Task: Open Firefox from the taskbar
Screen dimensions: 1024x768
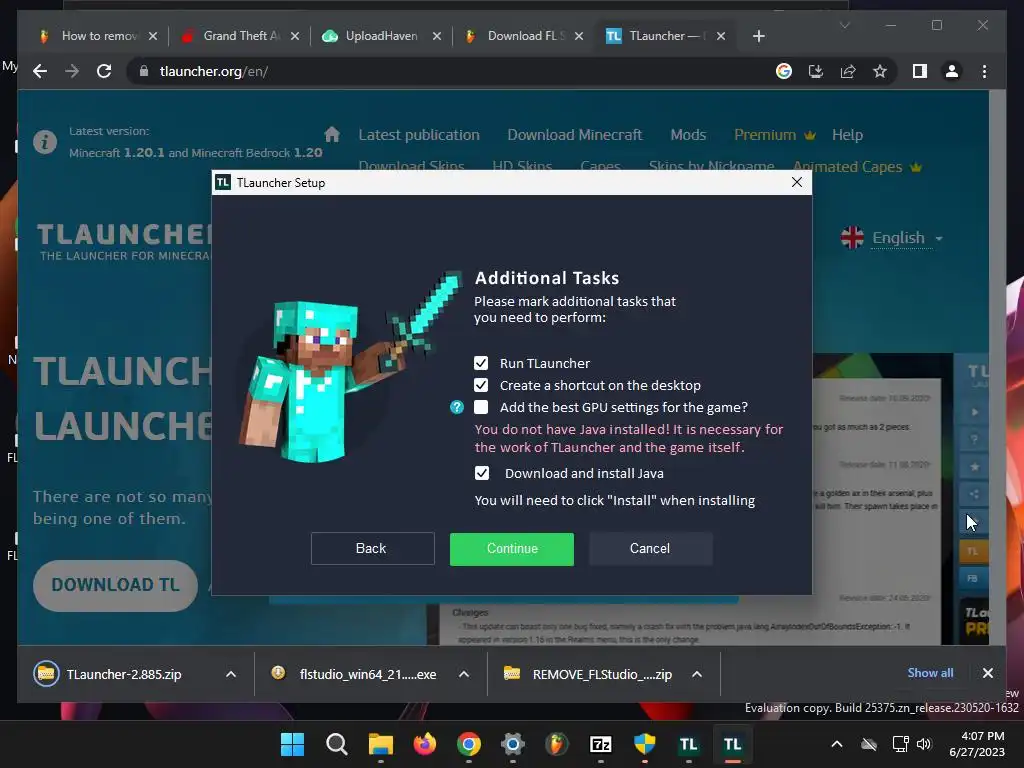Action: pos(424,744)
